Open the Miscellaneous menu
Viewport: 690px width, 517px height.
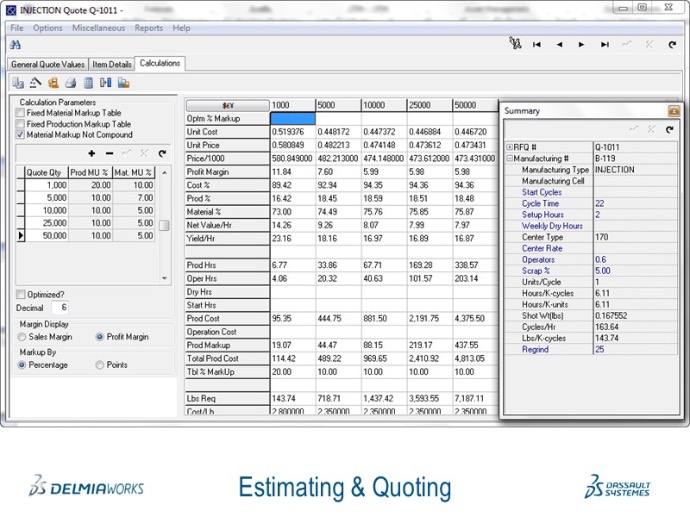tap(98, 28)
